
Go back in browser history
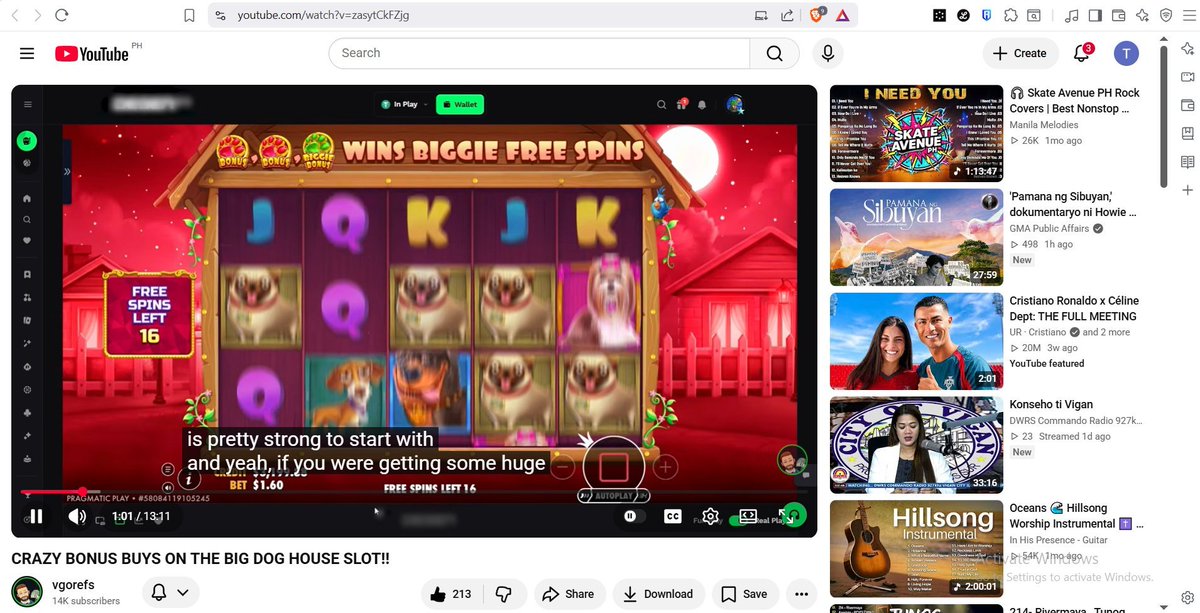[13, 15]
